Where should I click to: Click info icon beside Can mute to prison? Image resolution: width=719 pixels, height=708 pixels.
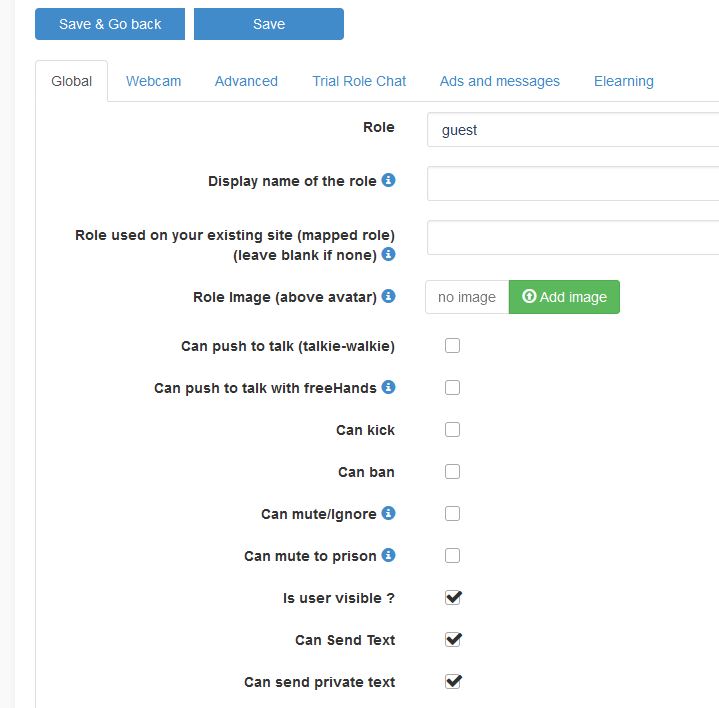[389, 555]
